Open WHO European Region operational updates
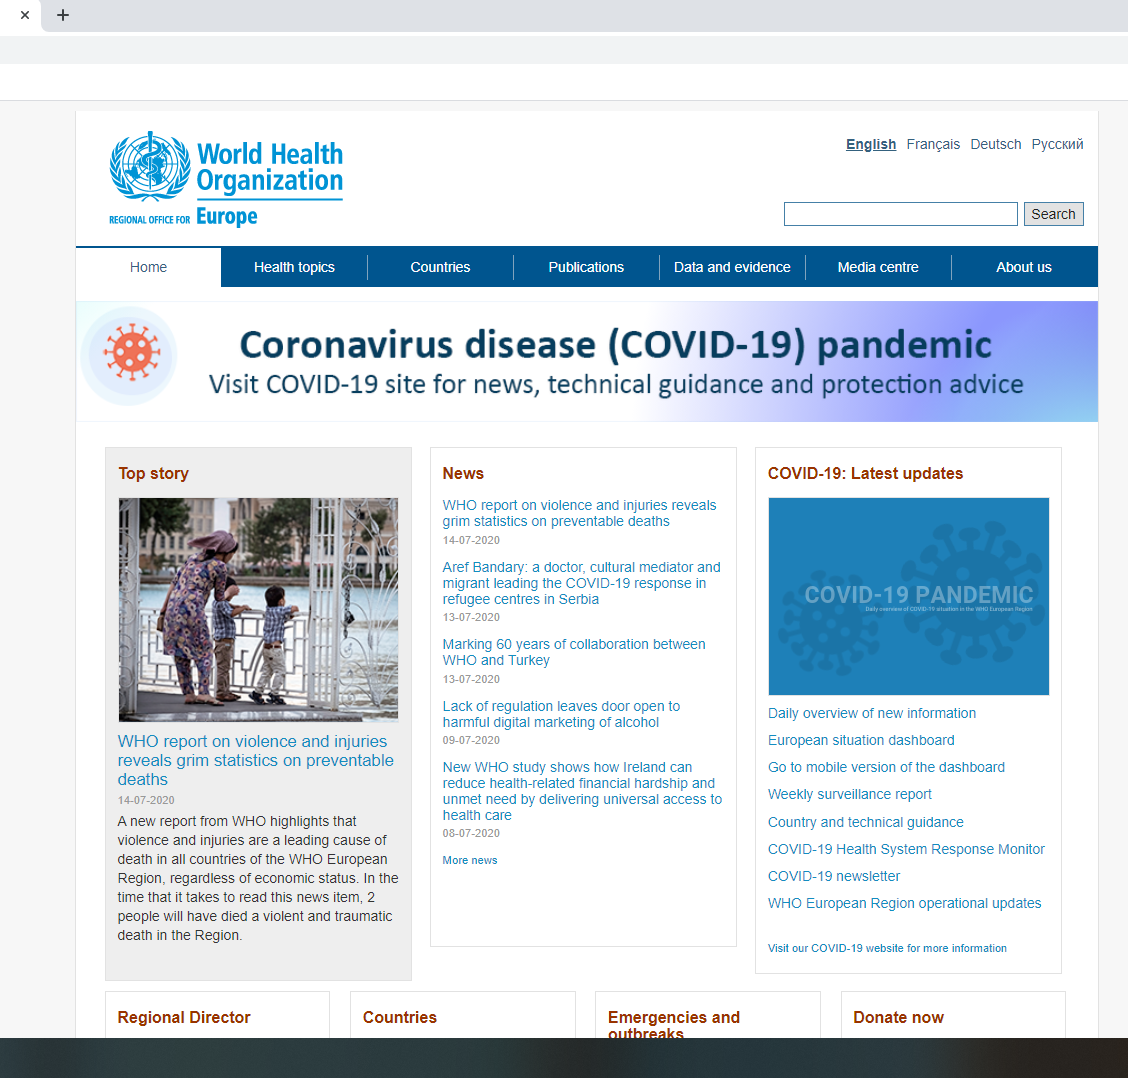The image size is (1128, 1078). [x=904, y=903]
